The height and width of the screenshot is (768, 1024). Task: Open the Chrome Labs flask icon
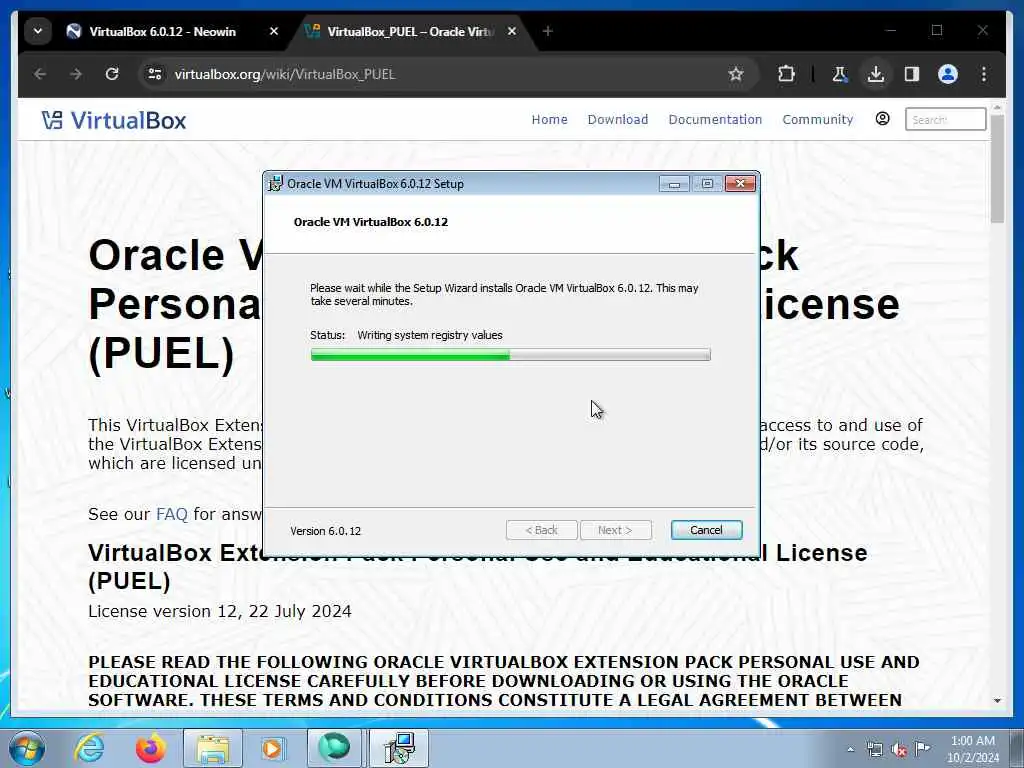(x=839, y=74)
